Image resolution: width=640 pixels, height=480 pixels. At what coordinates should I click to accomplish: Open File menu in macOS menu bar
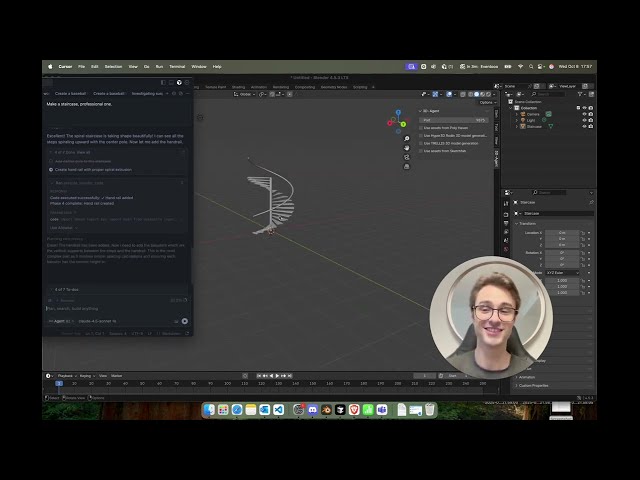click(81, 67)
